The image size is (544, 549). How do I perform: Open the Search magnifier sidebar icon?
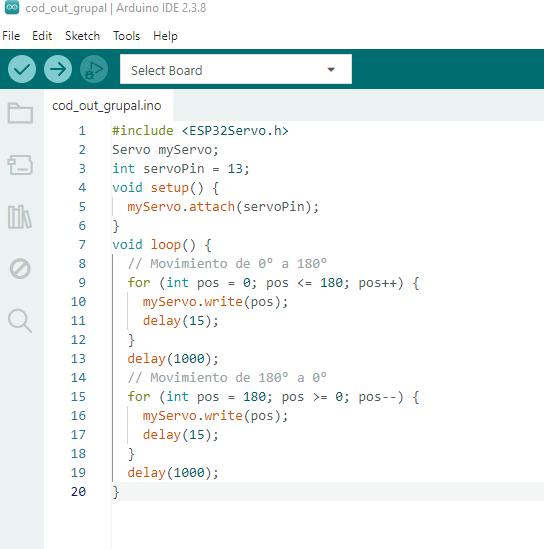tap(20, 320)
